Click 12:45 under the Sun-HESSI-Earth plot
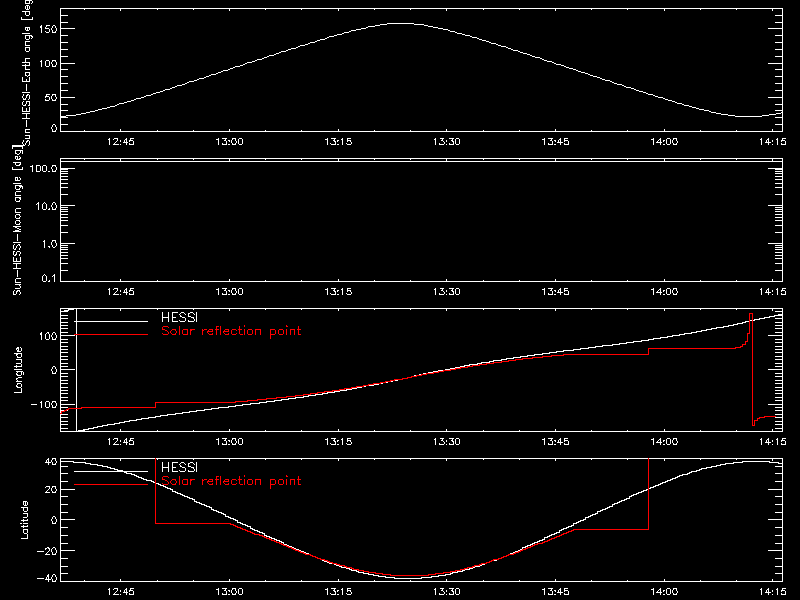Screen dimensions: 800x600 [121, 142]
